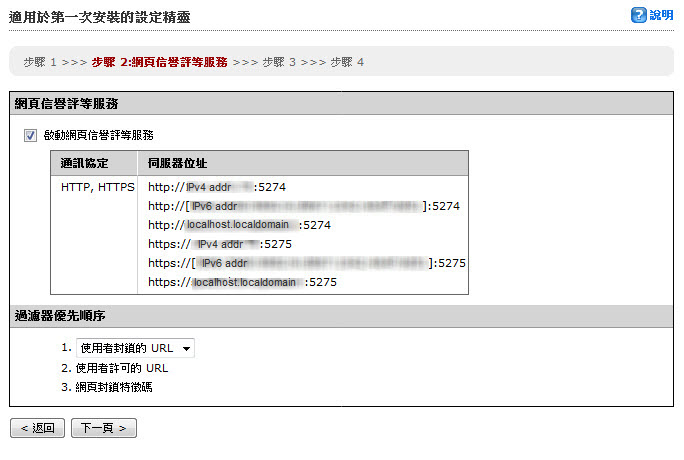The width and height of the screenshot is (684, 460).
Task: Click the http IPv6 address on port 5274
Action: tap(303, 206)
